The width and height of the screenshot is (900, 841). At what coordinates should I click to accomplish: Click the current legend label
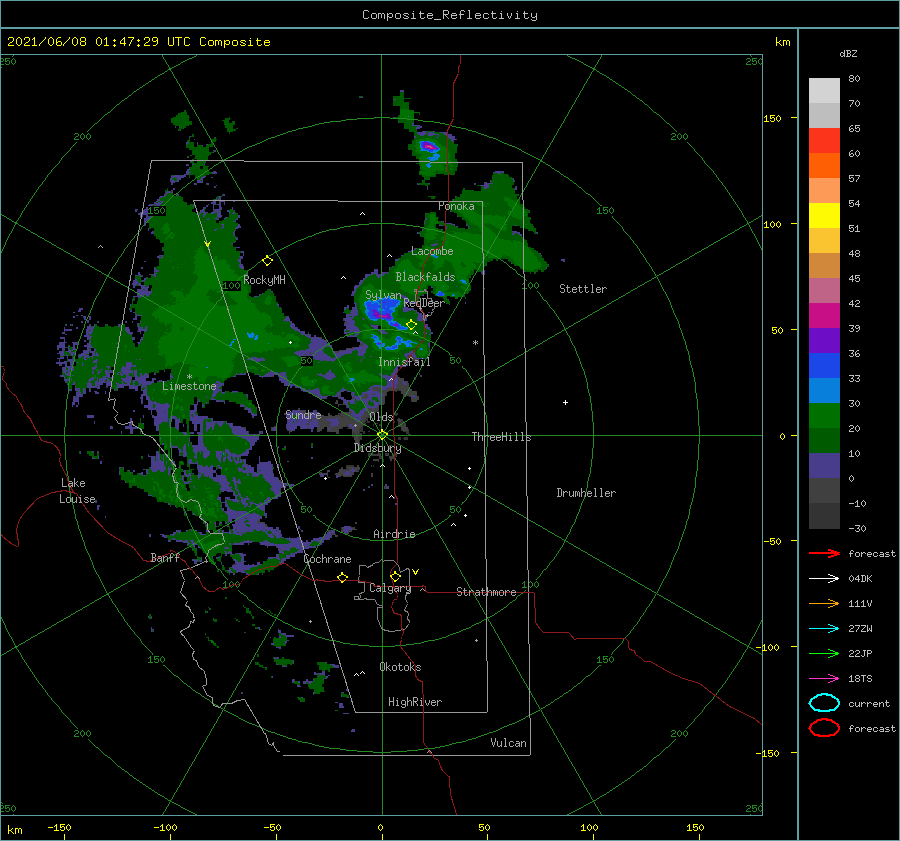[x=869, y=703]
